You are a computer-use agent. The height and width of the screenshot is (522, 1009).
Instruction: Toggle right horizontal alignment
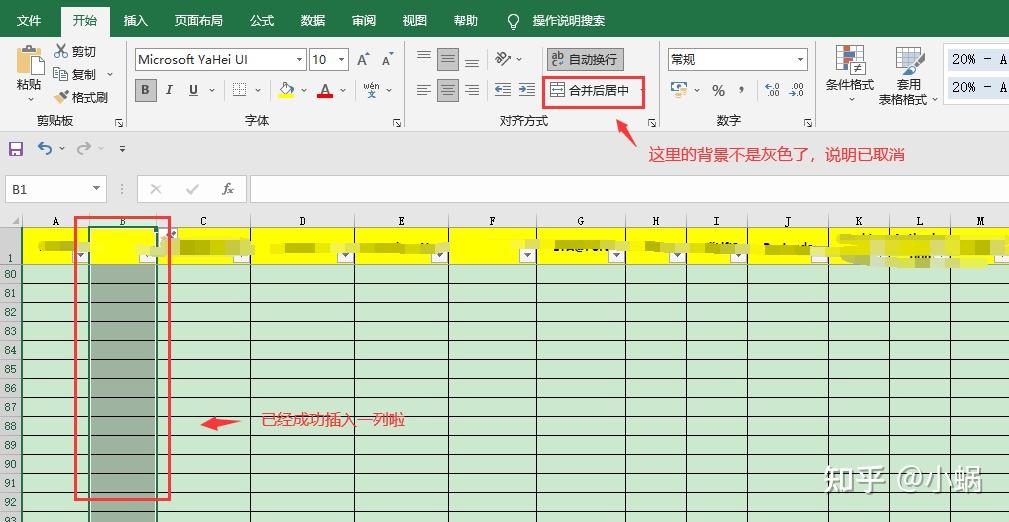pos(472,90)
